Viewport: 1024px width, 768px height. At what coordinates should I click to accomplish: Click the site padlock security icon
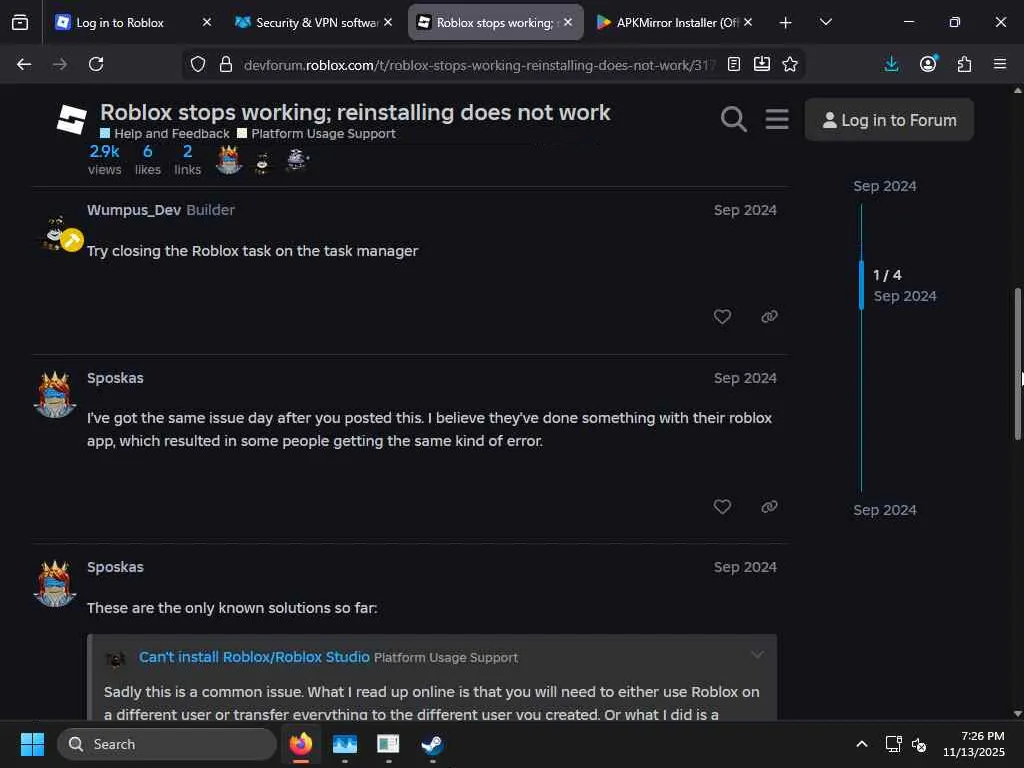tap(226, 64)
